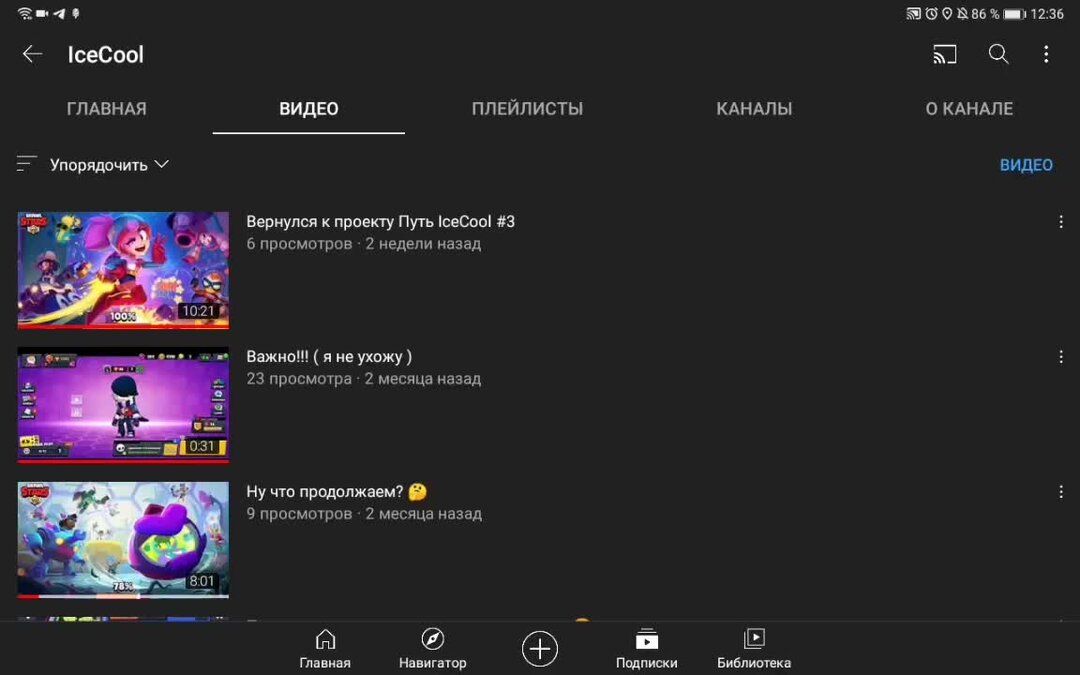
Task: Tap the alarm clock status icon
Action: (931, 14)
